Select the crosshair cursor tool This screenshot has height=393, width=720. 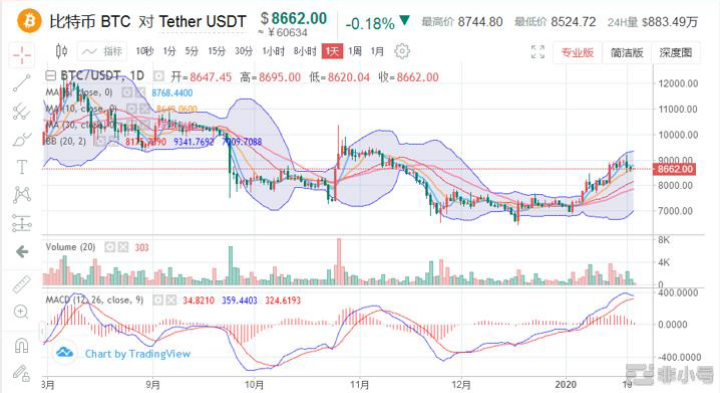click(x=21, y=55)
